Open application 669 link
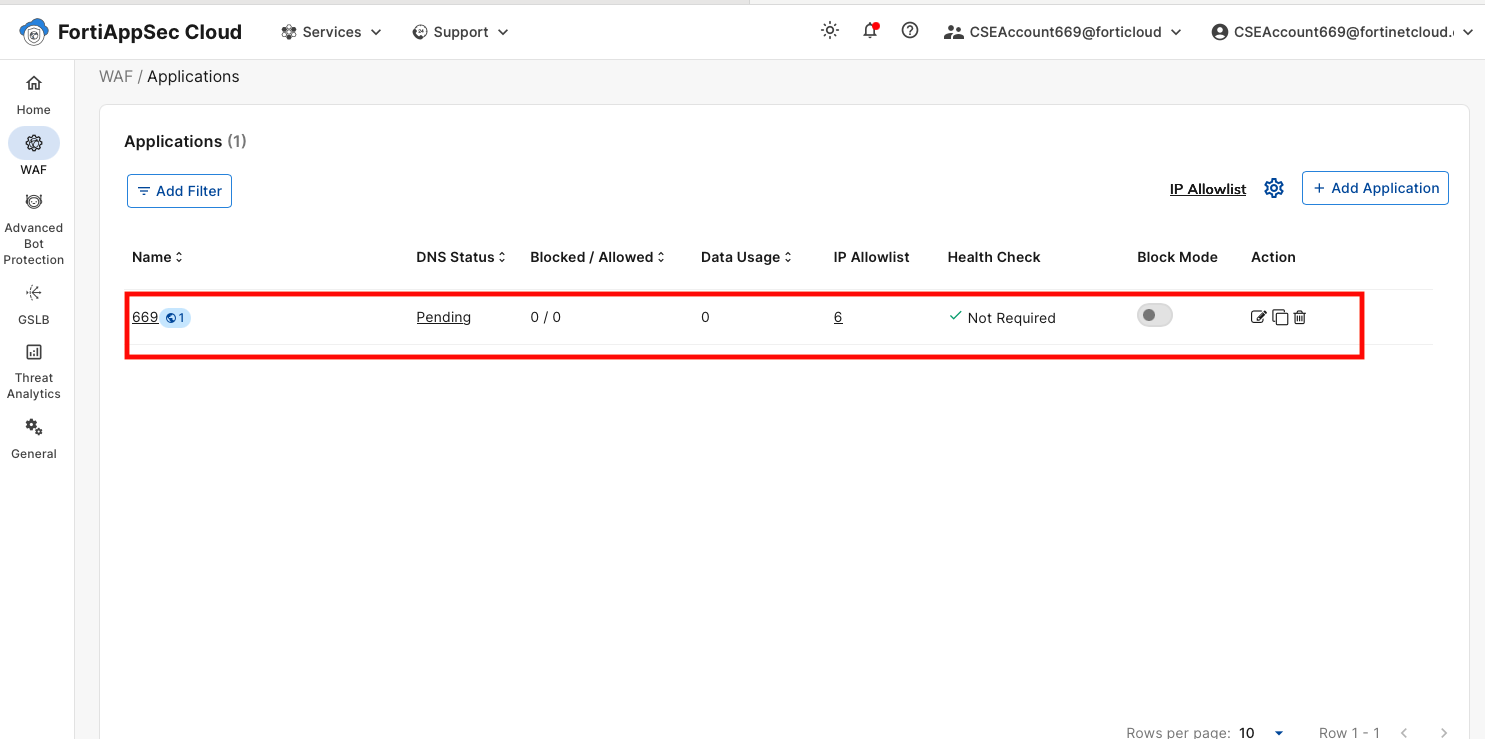The height and width of the screenshot is (739, 1485). (x=145, y=317)
